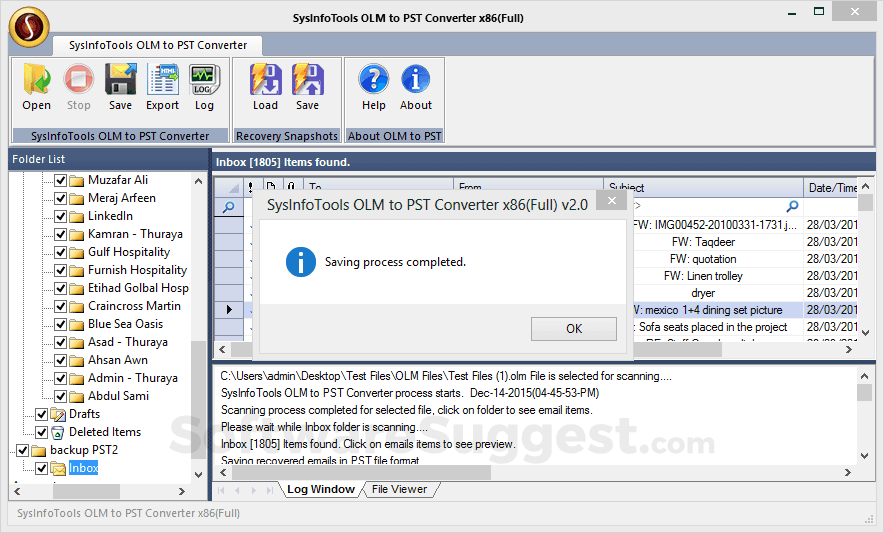Click the Save floppy icon in converter group
Image resolution: width=884 pixels, height=533 pixels.
pos(120,80)
